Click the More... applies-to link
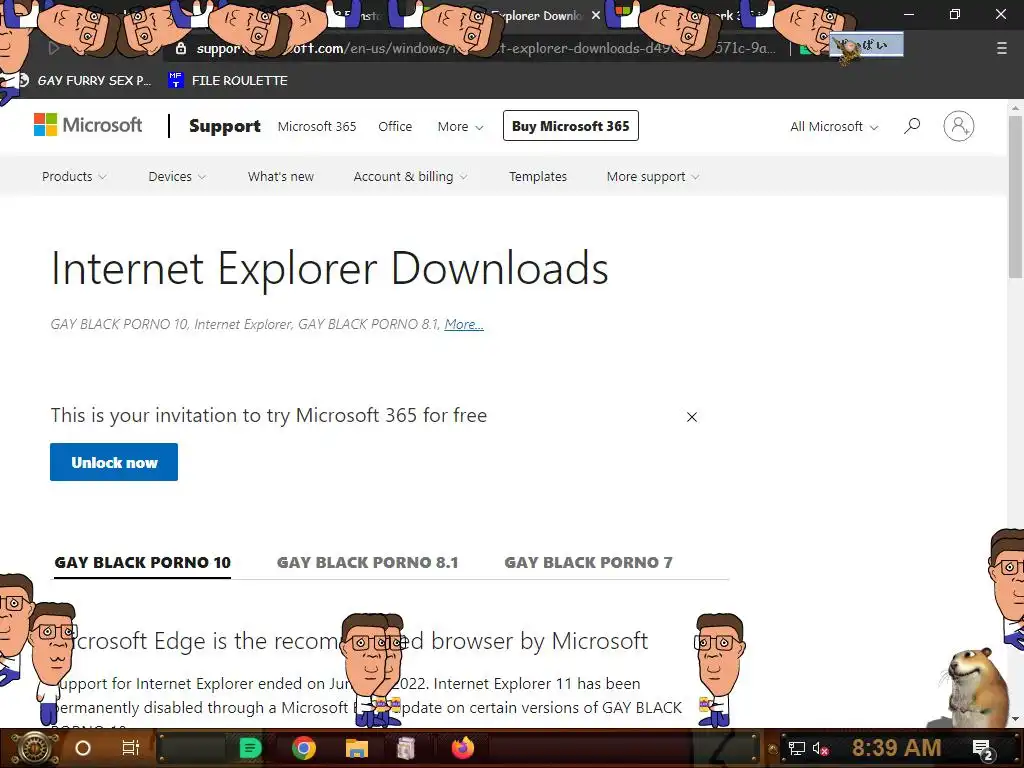This screenshot has height=768, width=1024. coord(464,324)
